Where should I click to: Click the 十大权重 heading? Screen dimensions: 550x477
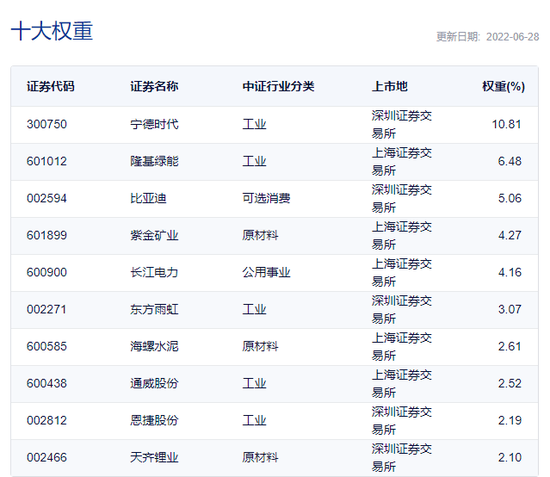52,31
